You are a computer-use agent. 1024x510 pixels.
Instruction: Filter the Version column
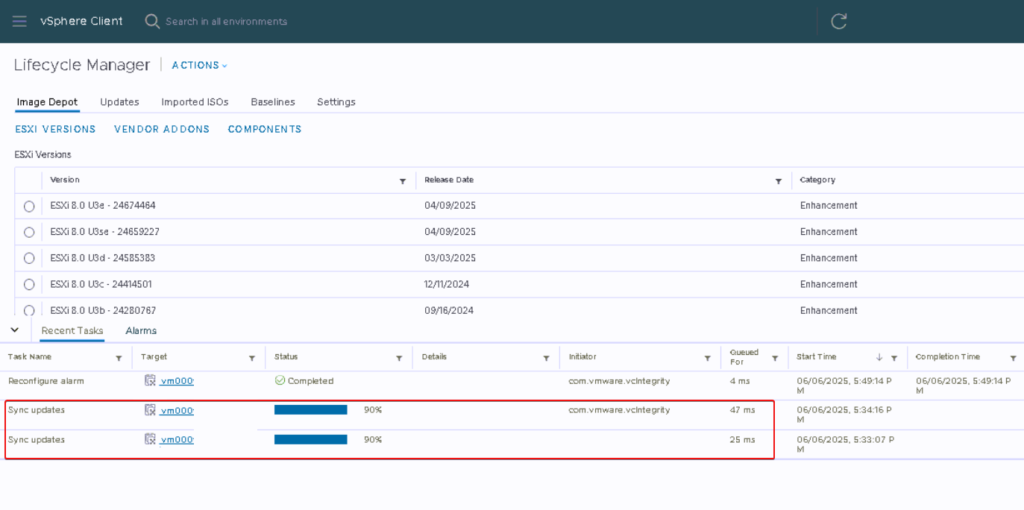pos(403,181)
